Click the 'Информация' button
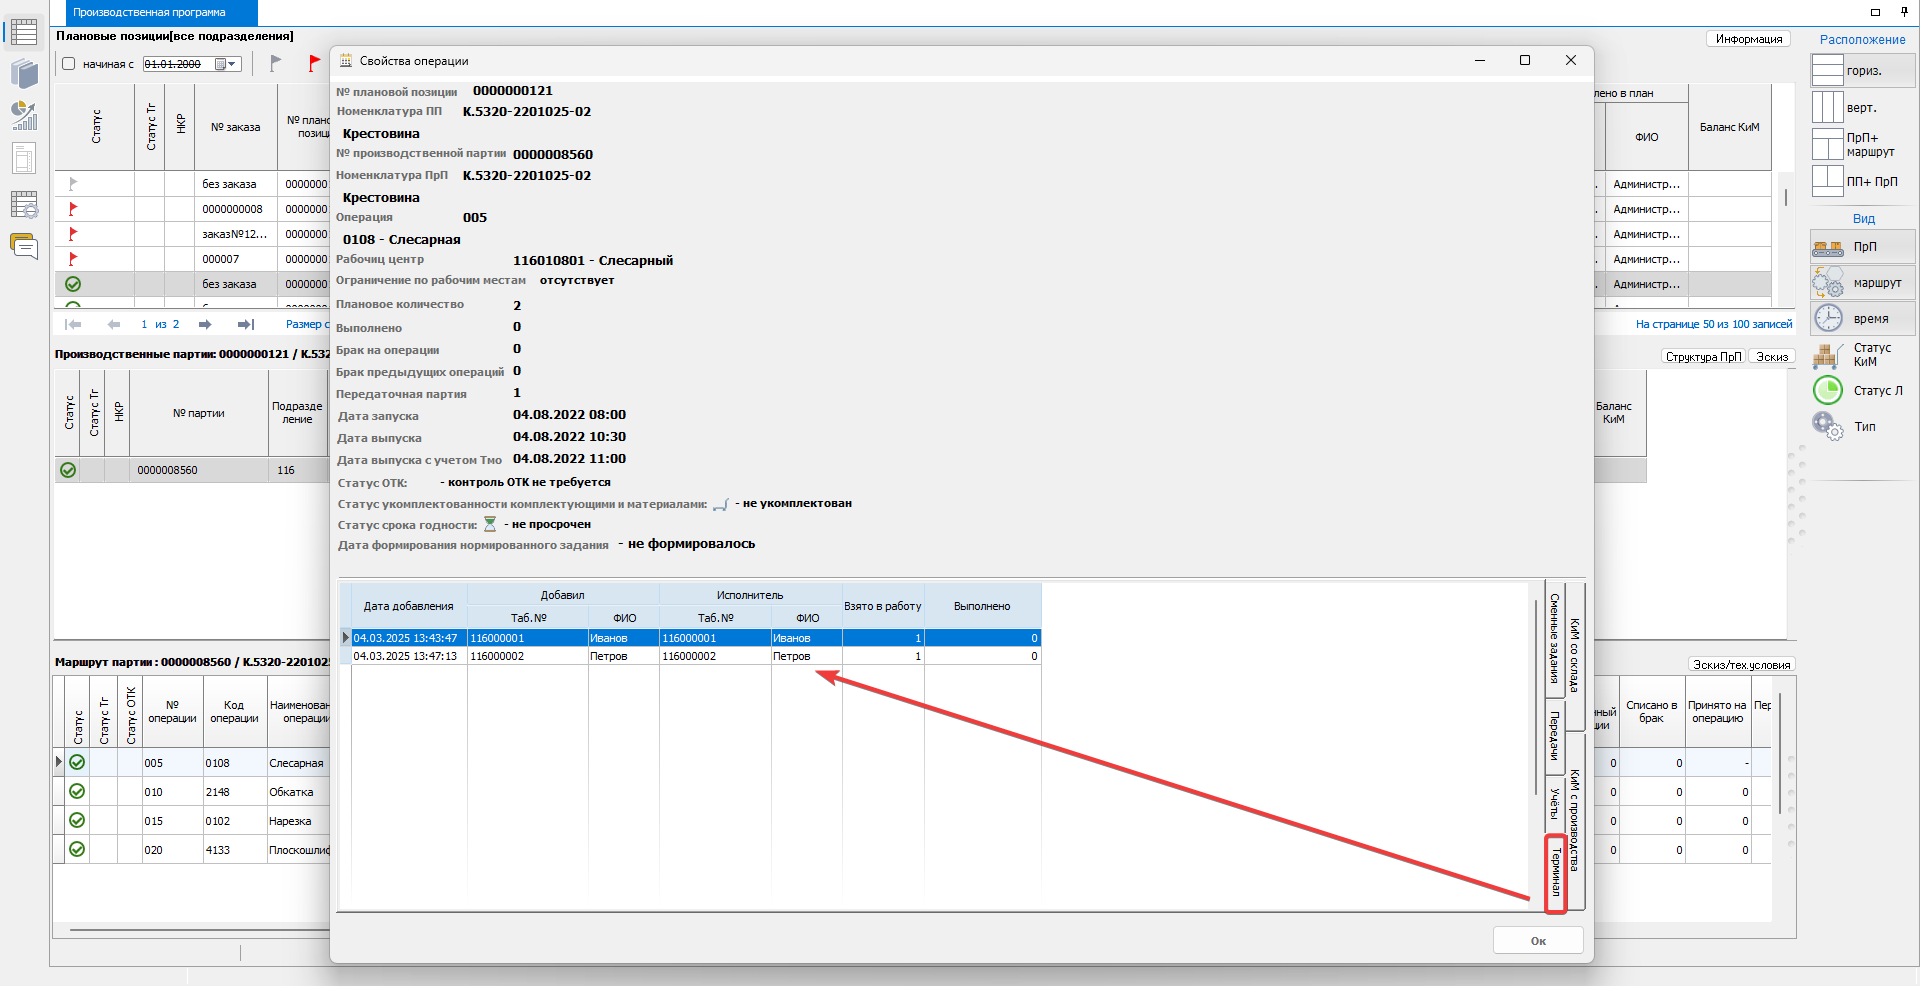 pos(1748,39)
